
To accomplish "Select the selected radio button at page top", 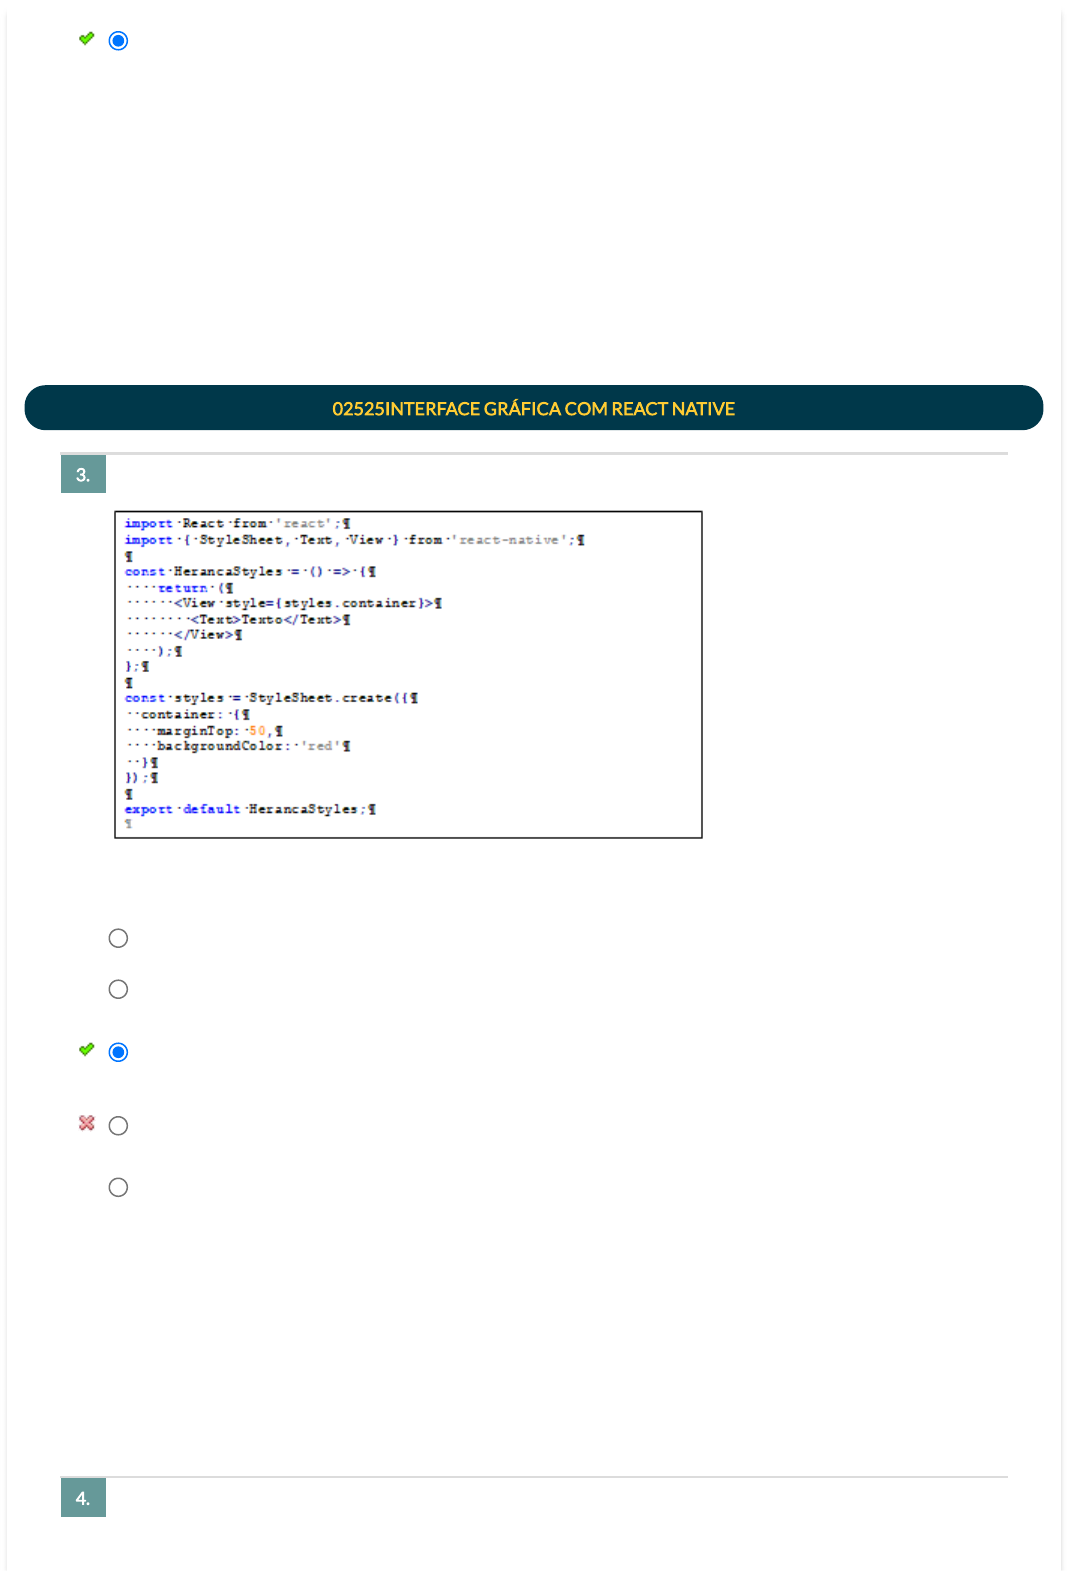I will pyautogui.click(x=118, y=41).
